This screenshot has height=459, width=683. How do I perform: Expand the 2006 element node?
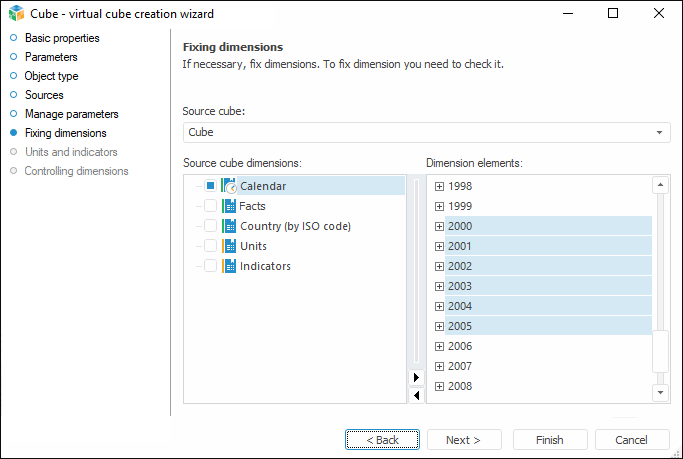point(439,346)
